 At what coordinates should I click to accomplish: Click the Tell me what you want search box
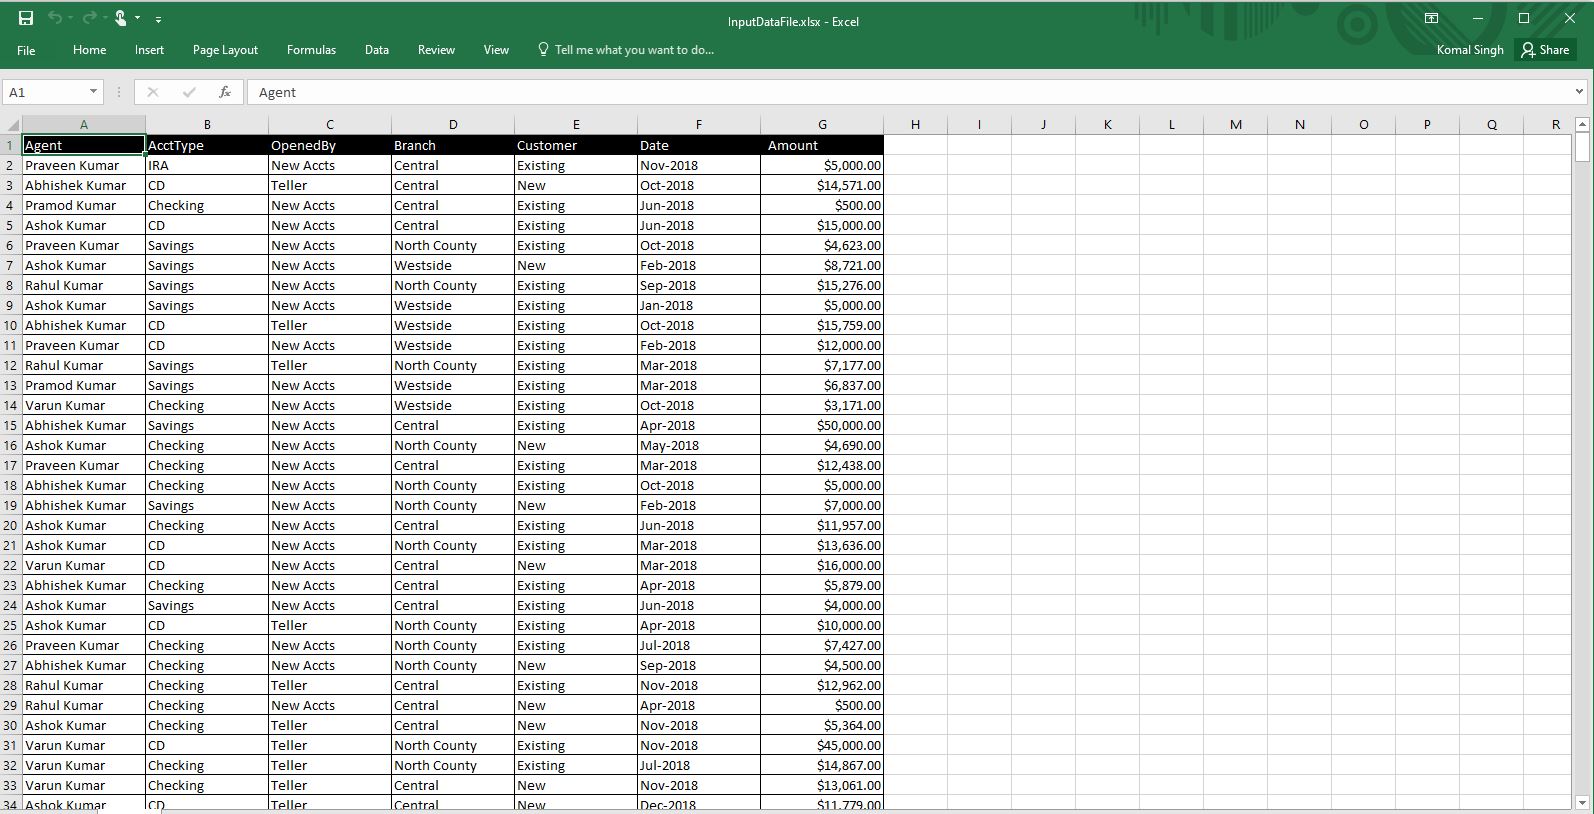[634, 50]
